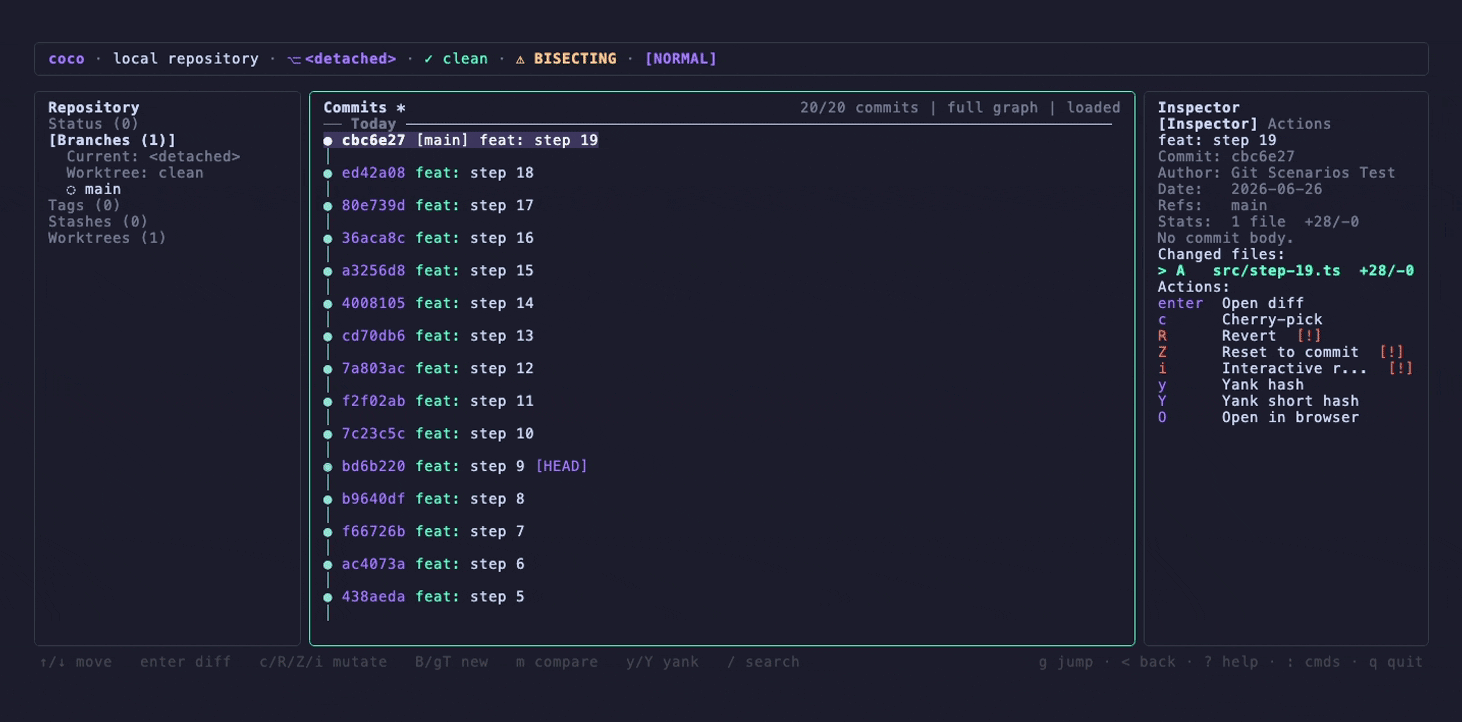Click the commit graph dot for cbc6e27
The height and width of the screenshot is (722, 1463).
[328, 141]
